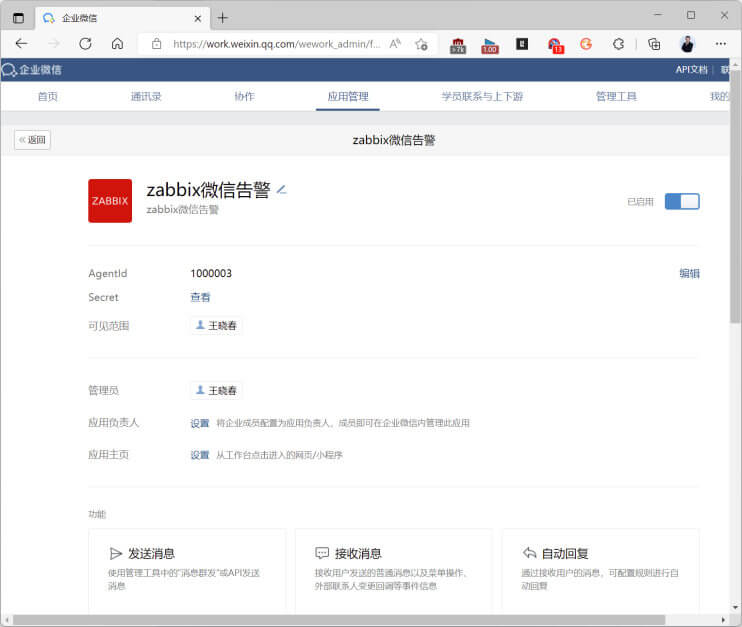The height and width of the screenshot is (627, 742).
Task: Add page to favorites star icon
Action: (421, 44)
